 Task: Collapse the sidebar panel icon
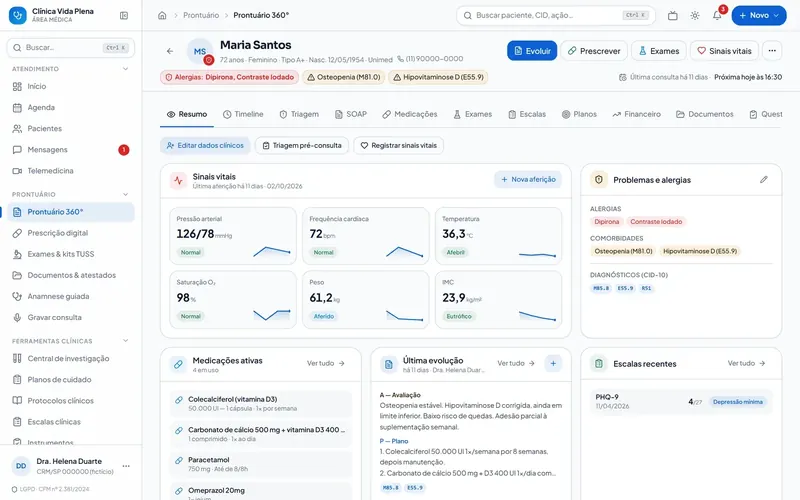124,15
